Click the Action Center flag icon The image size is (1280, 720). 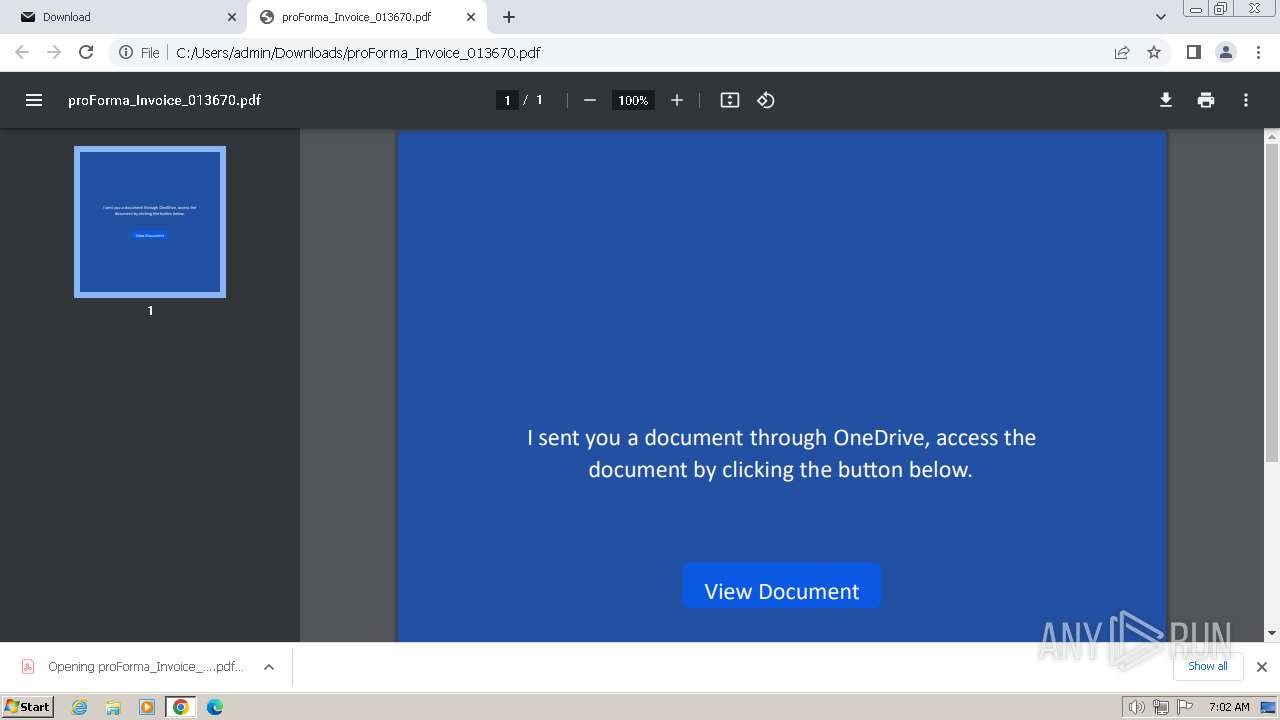[x=1184, y=707]
